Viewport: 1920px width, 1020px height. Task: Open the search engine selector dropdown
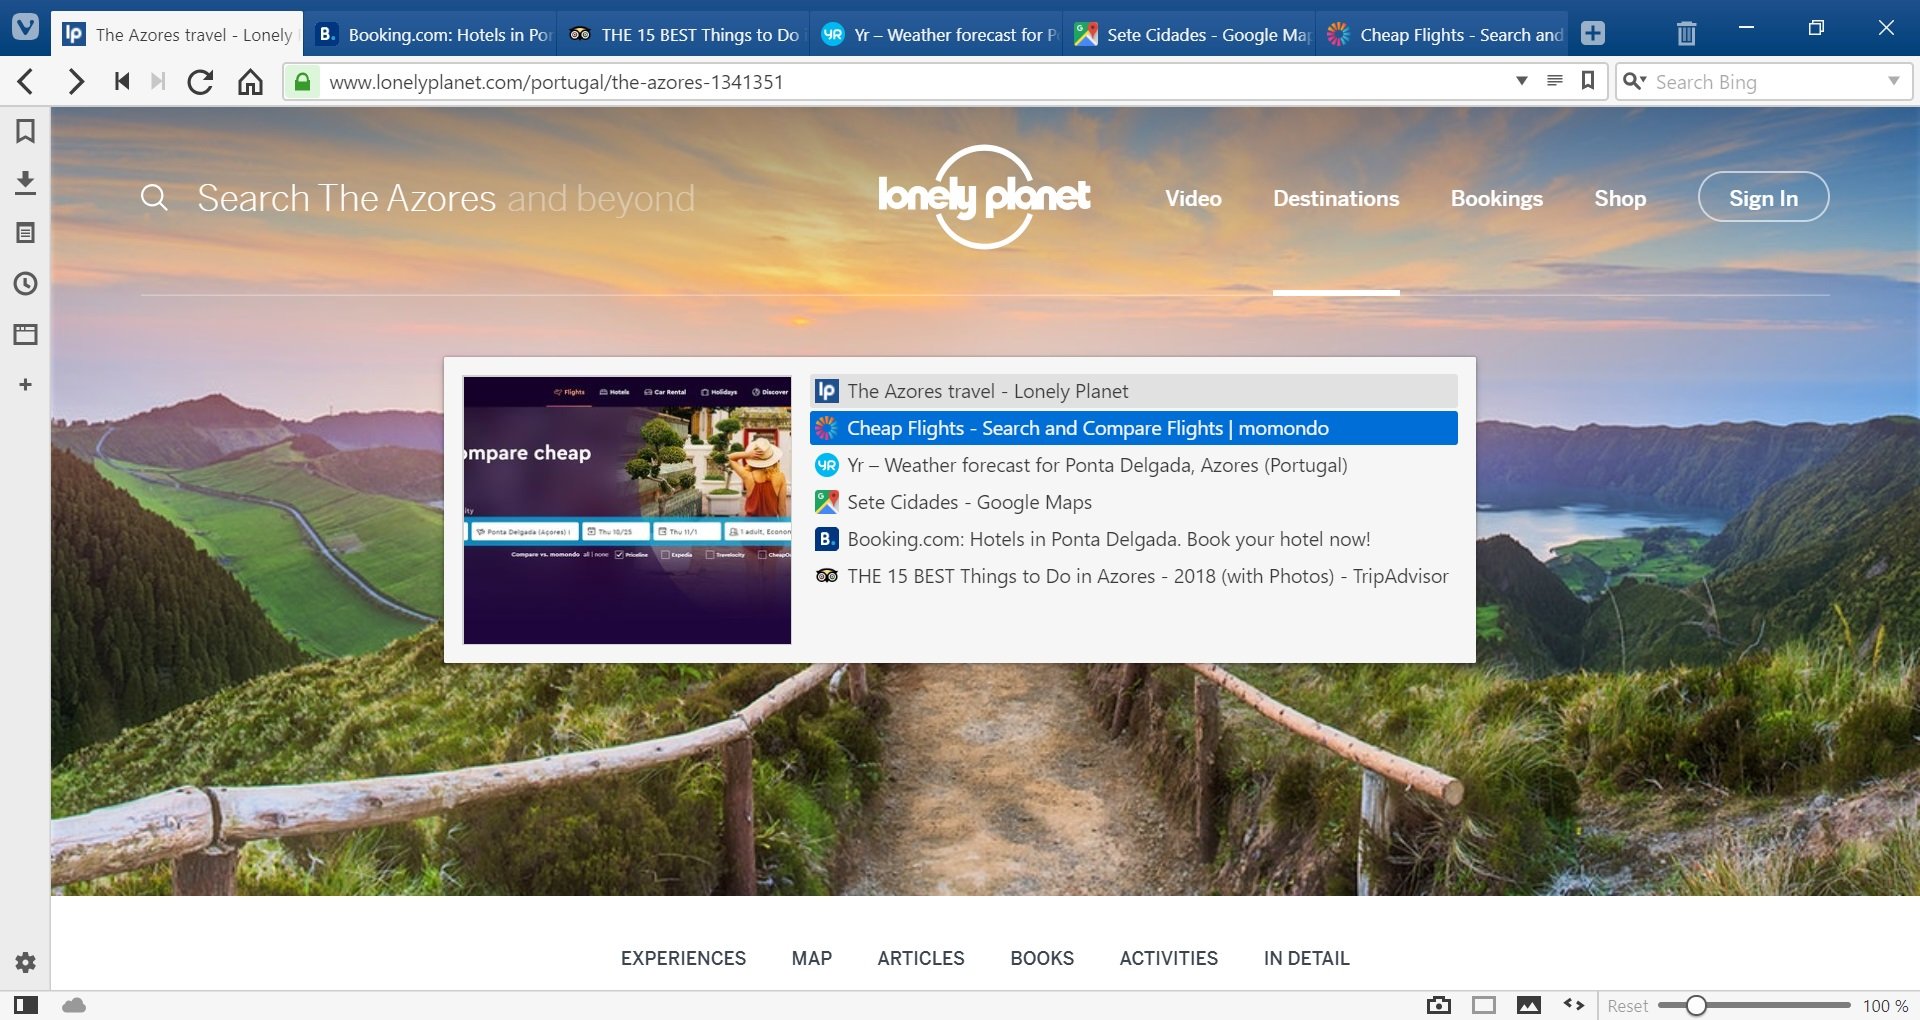(1634, 81)
